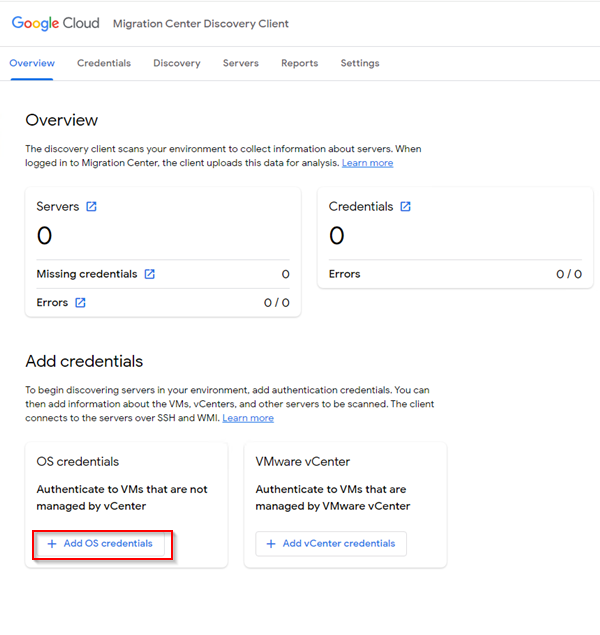Open Credentials card external link icon
This screenshot has width=600, height=635.
(405, 207)
